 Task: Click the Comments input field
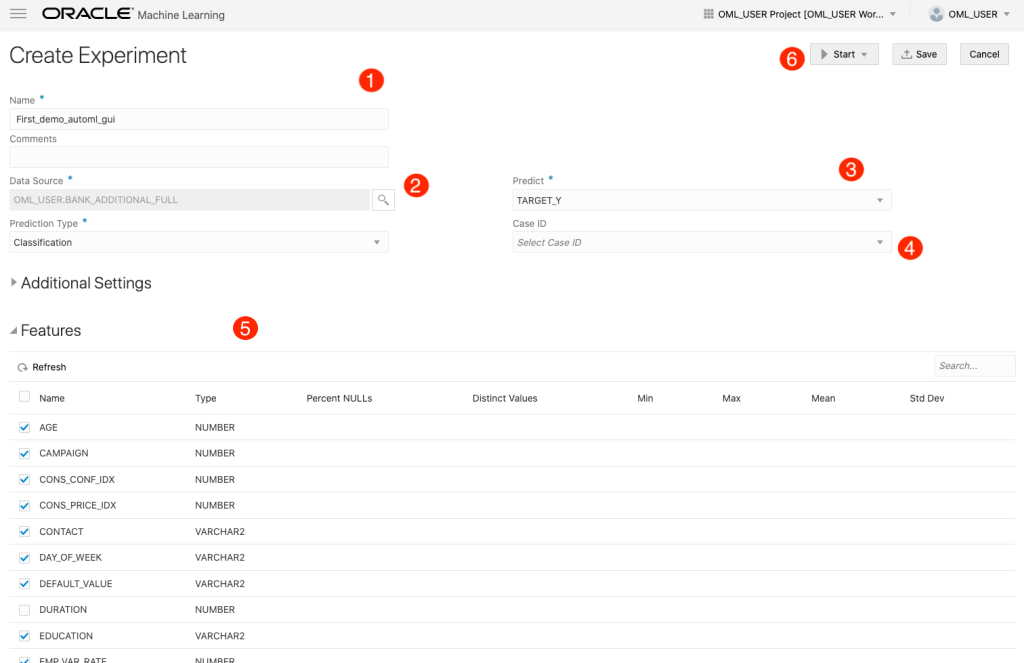(x=198, y=157)
